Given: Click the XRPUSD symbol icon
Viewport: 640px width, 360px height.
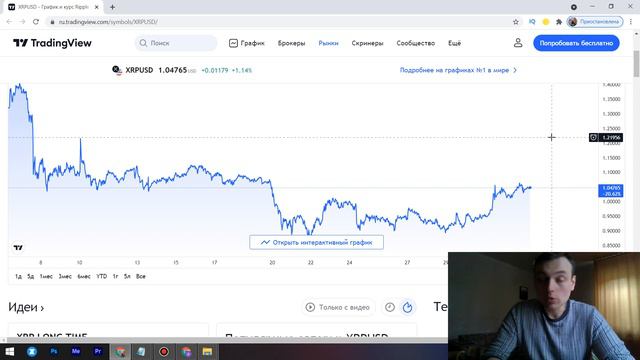Looking at the screenshot, I should coord(117,70).
